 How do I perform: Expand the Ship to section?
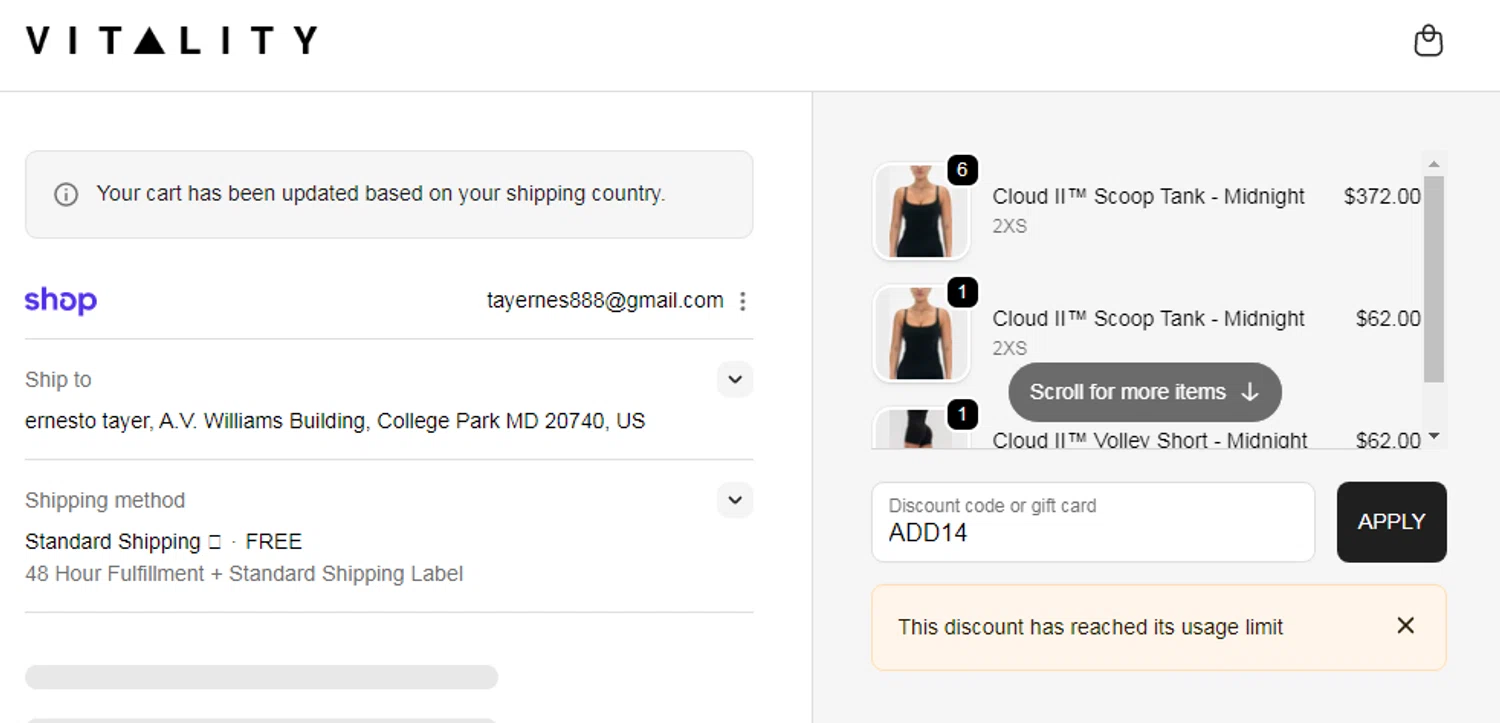(x=735, y=380)
